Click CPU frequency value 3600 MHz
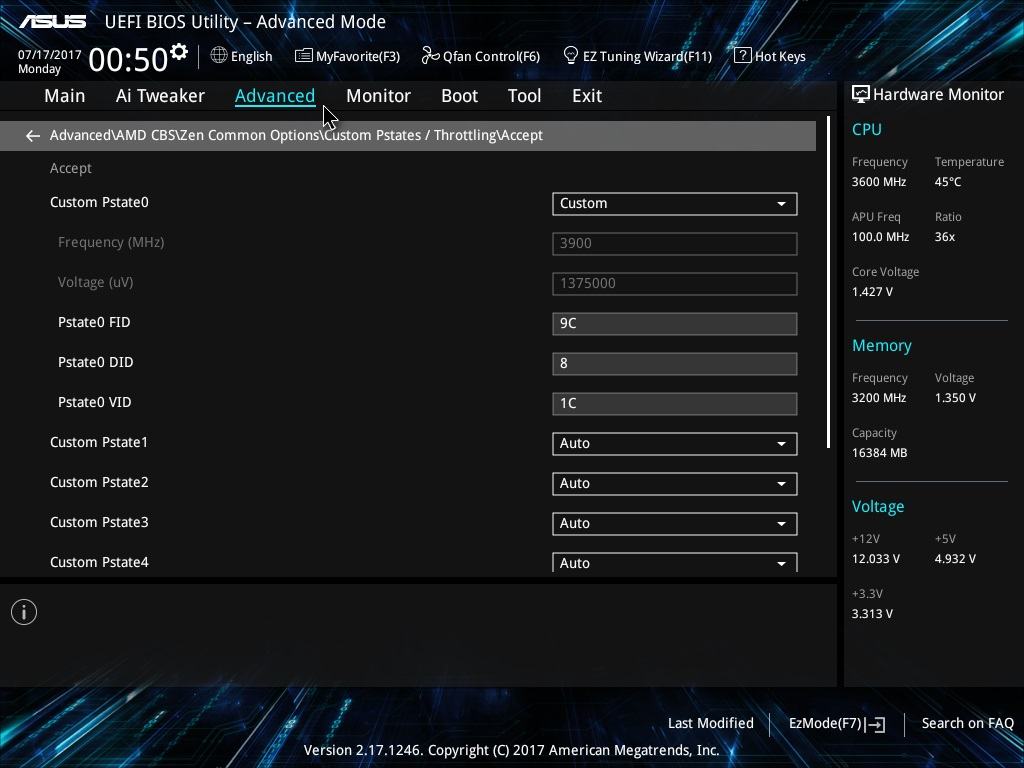1024x768 pixels. point(879,182)
